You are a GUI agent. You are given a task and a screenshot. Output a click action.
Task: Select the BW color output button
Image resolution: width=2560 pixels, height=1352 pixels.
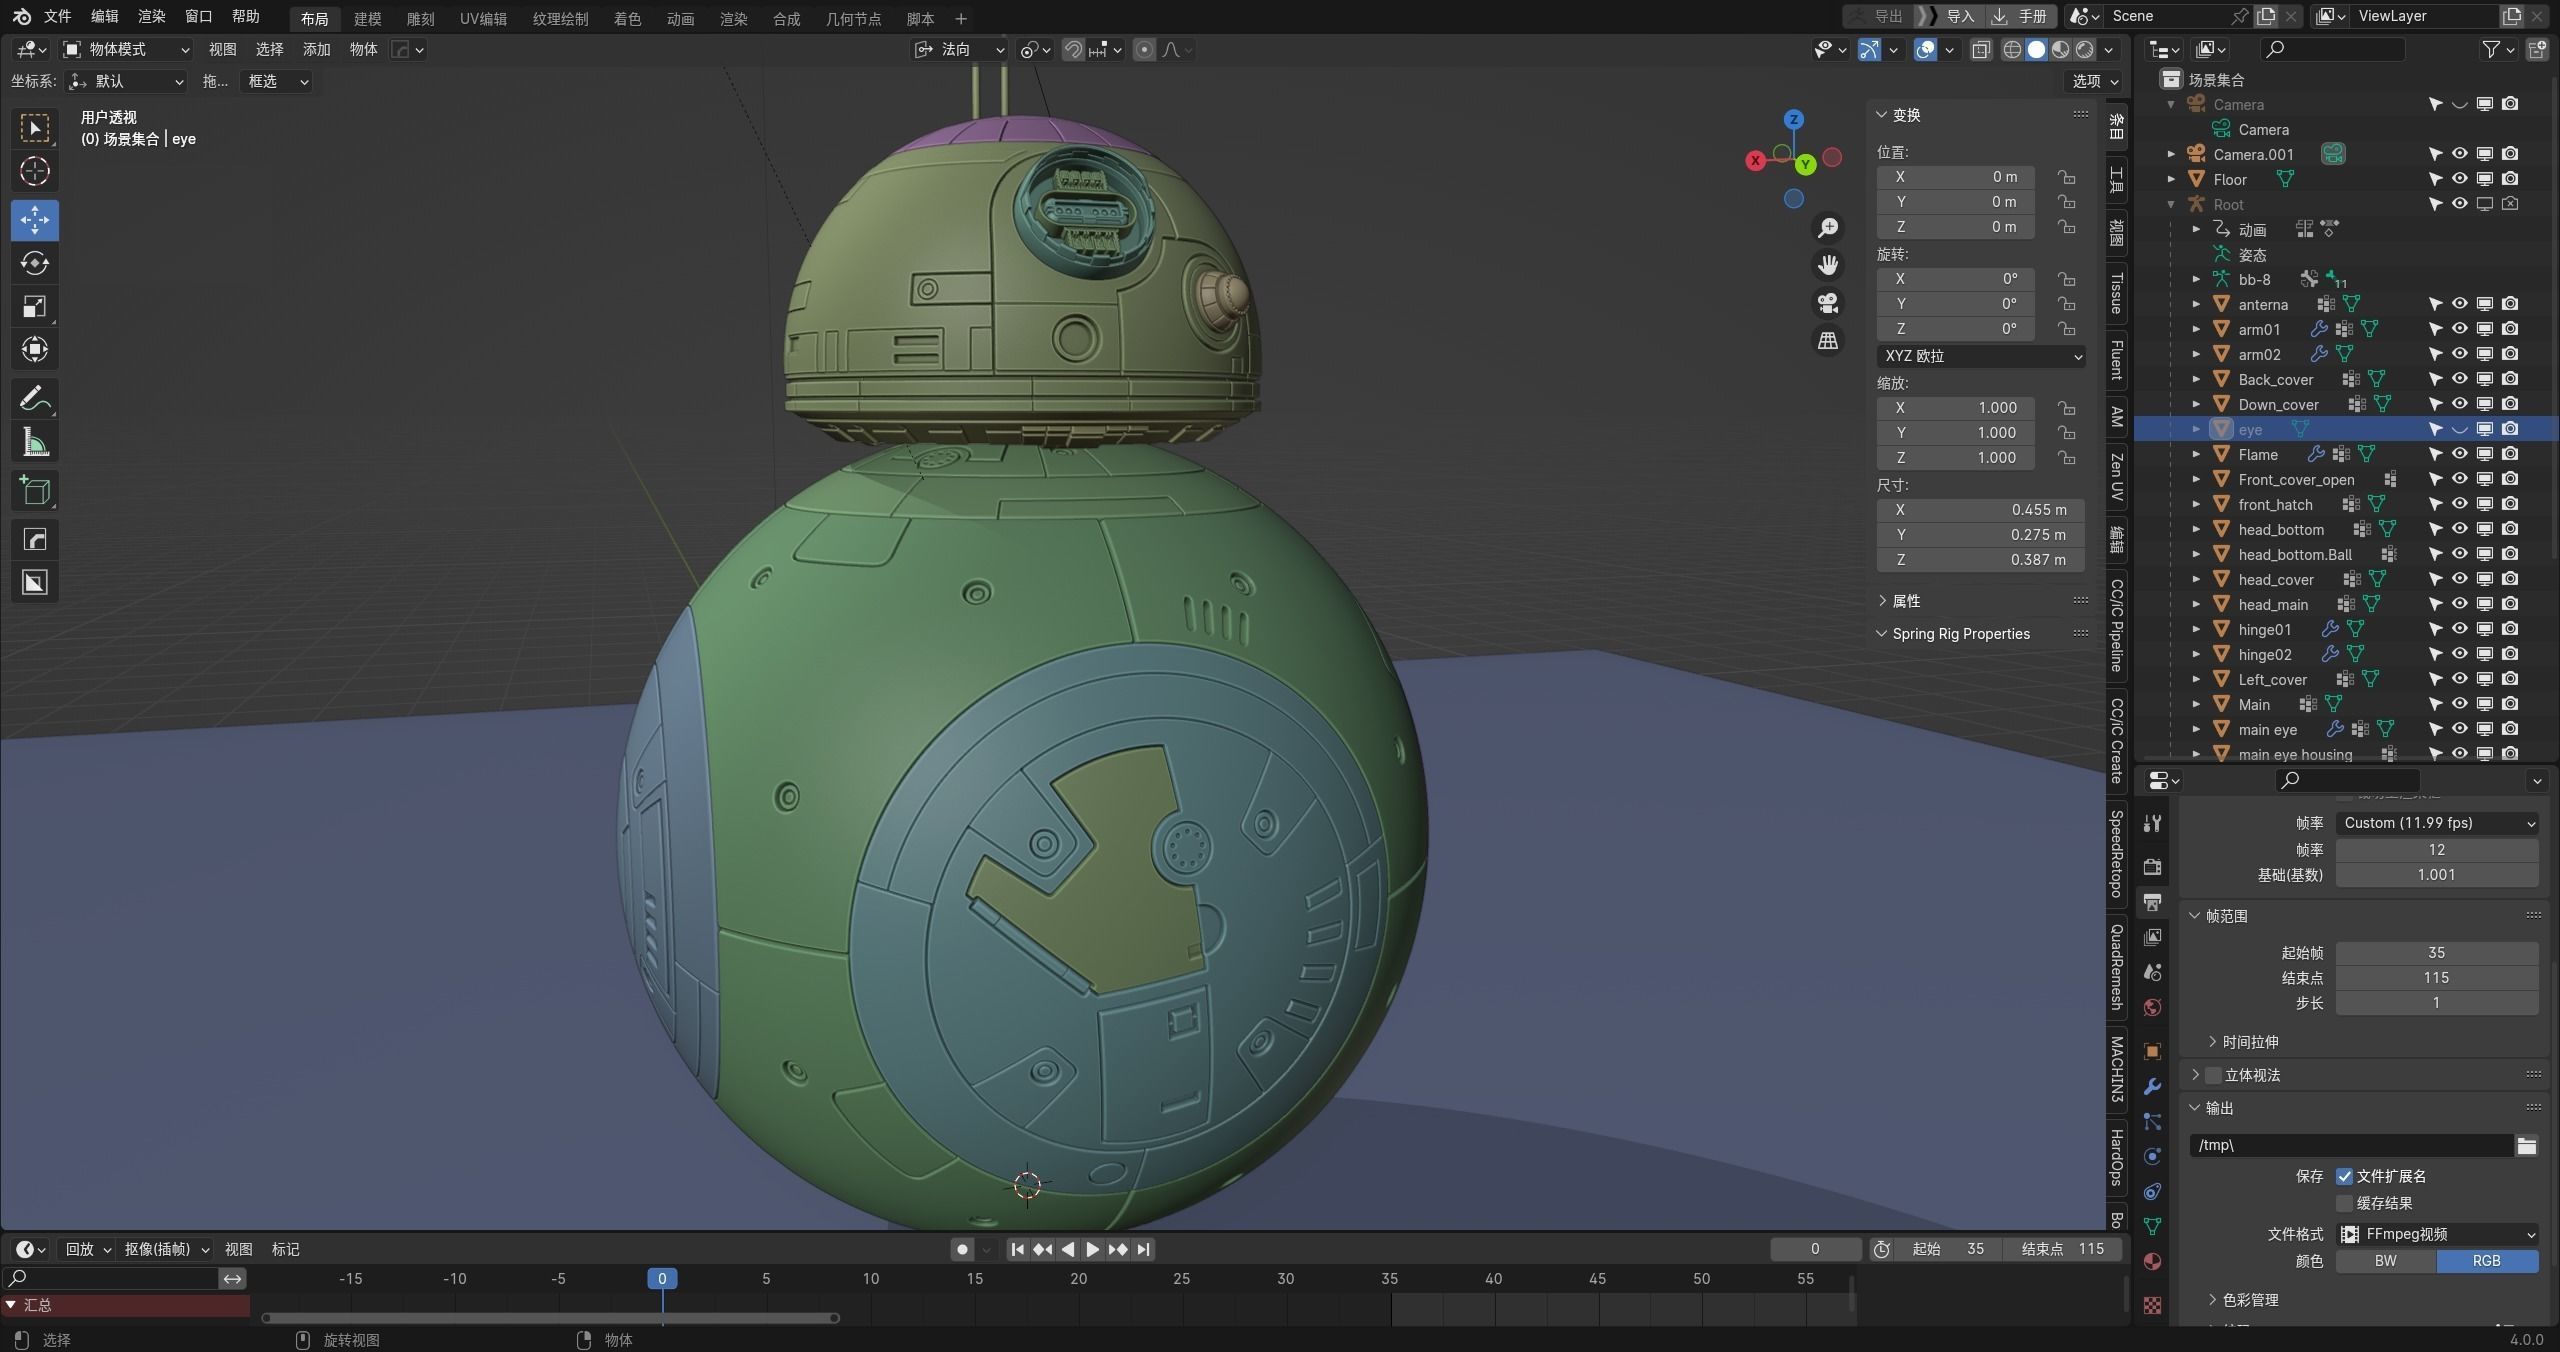(x=2386, y=1261)
